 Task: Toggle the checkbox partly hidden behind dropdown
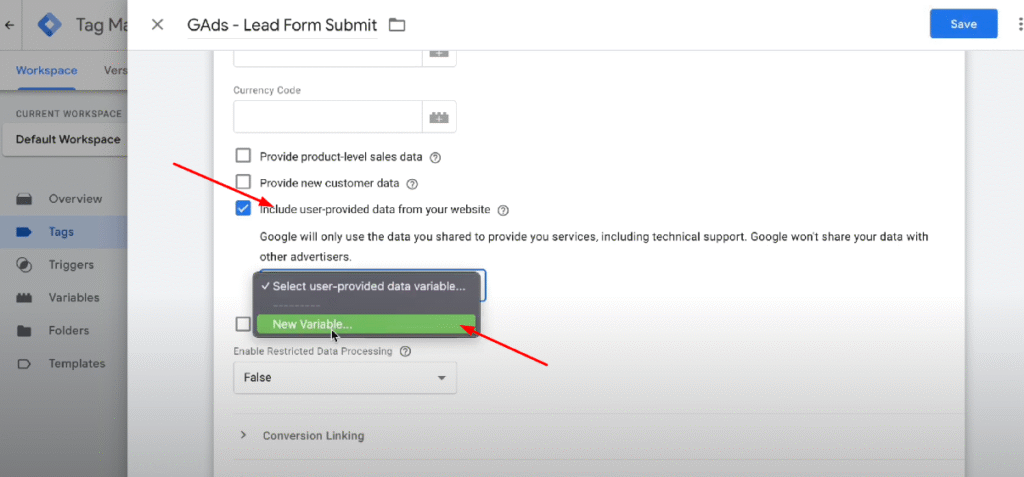(x=243, y=323)
